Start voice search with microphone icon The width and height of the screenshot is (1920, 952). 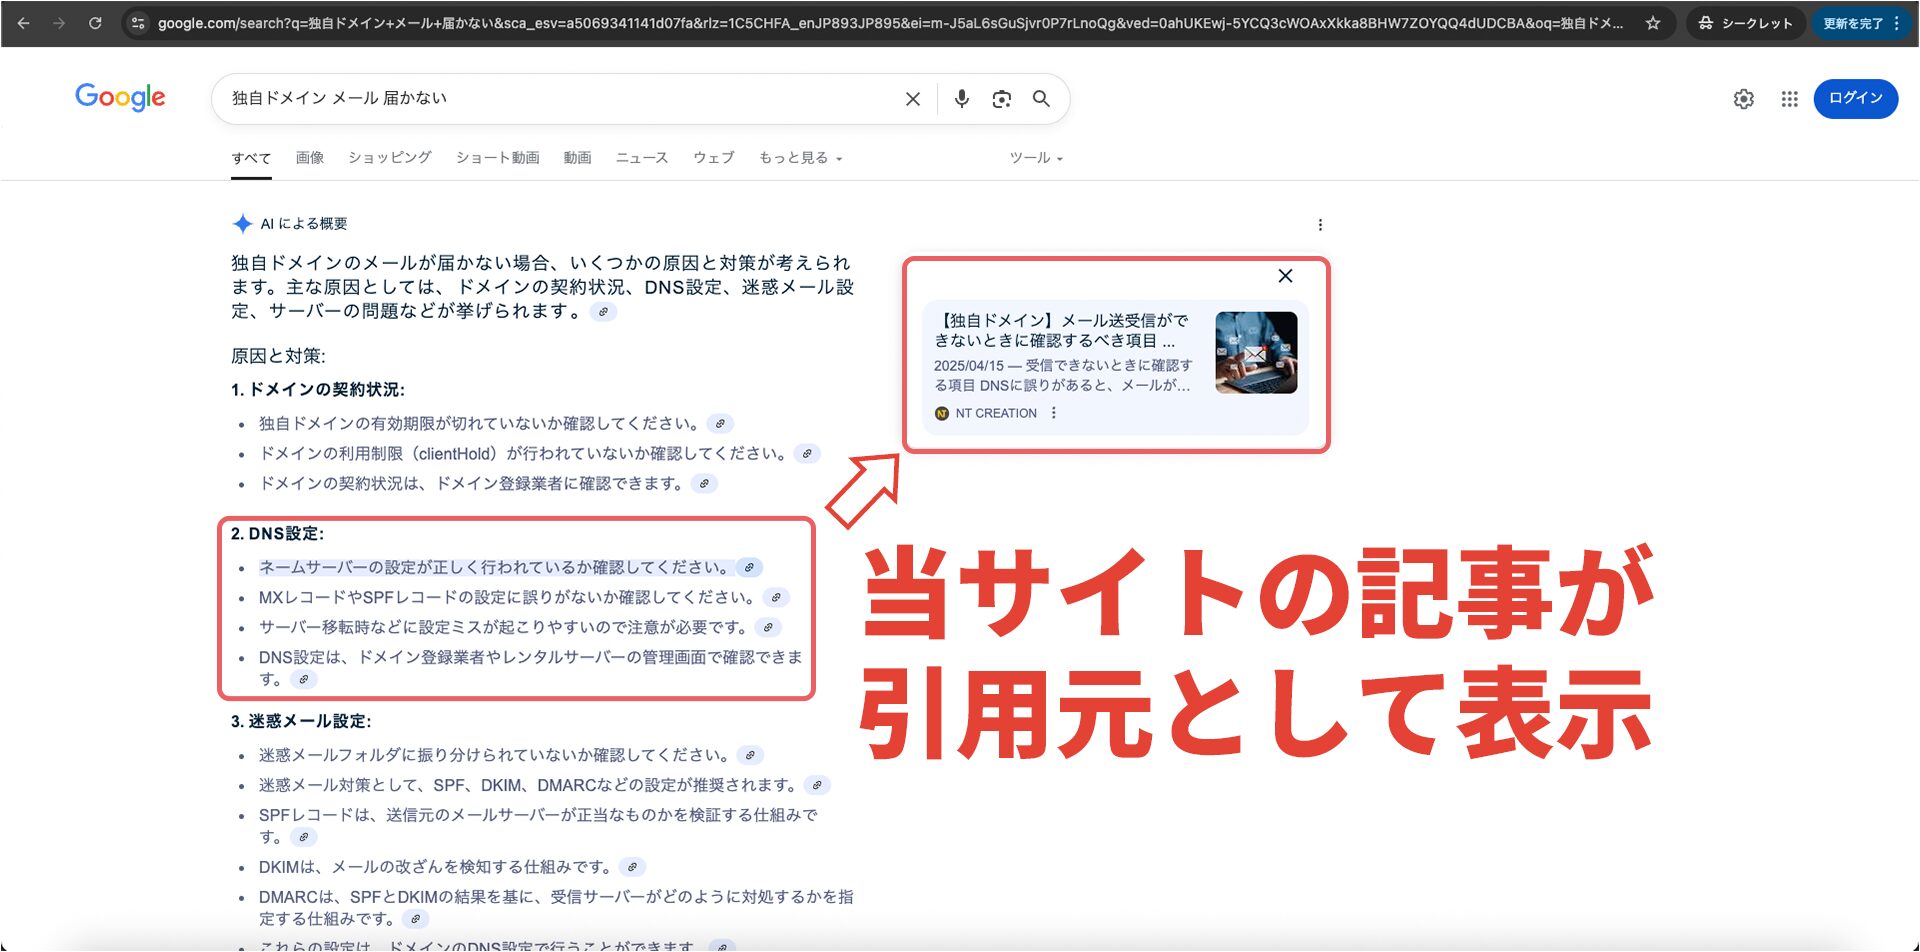click(961, 99)
